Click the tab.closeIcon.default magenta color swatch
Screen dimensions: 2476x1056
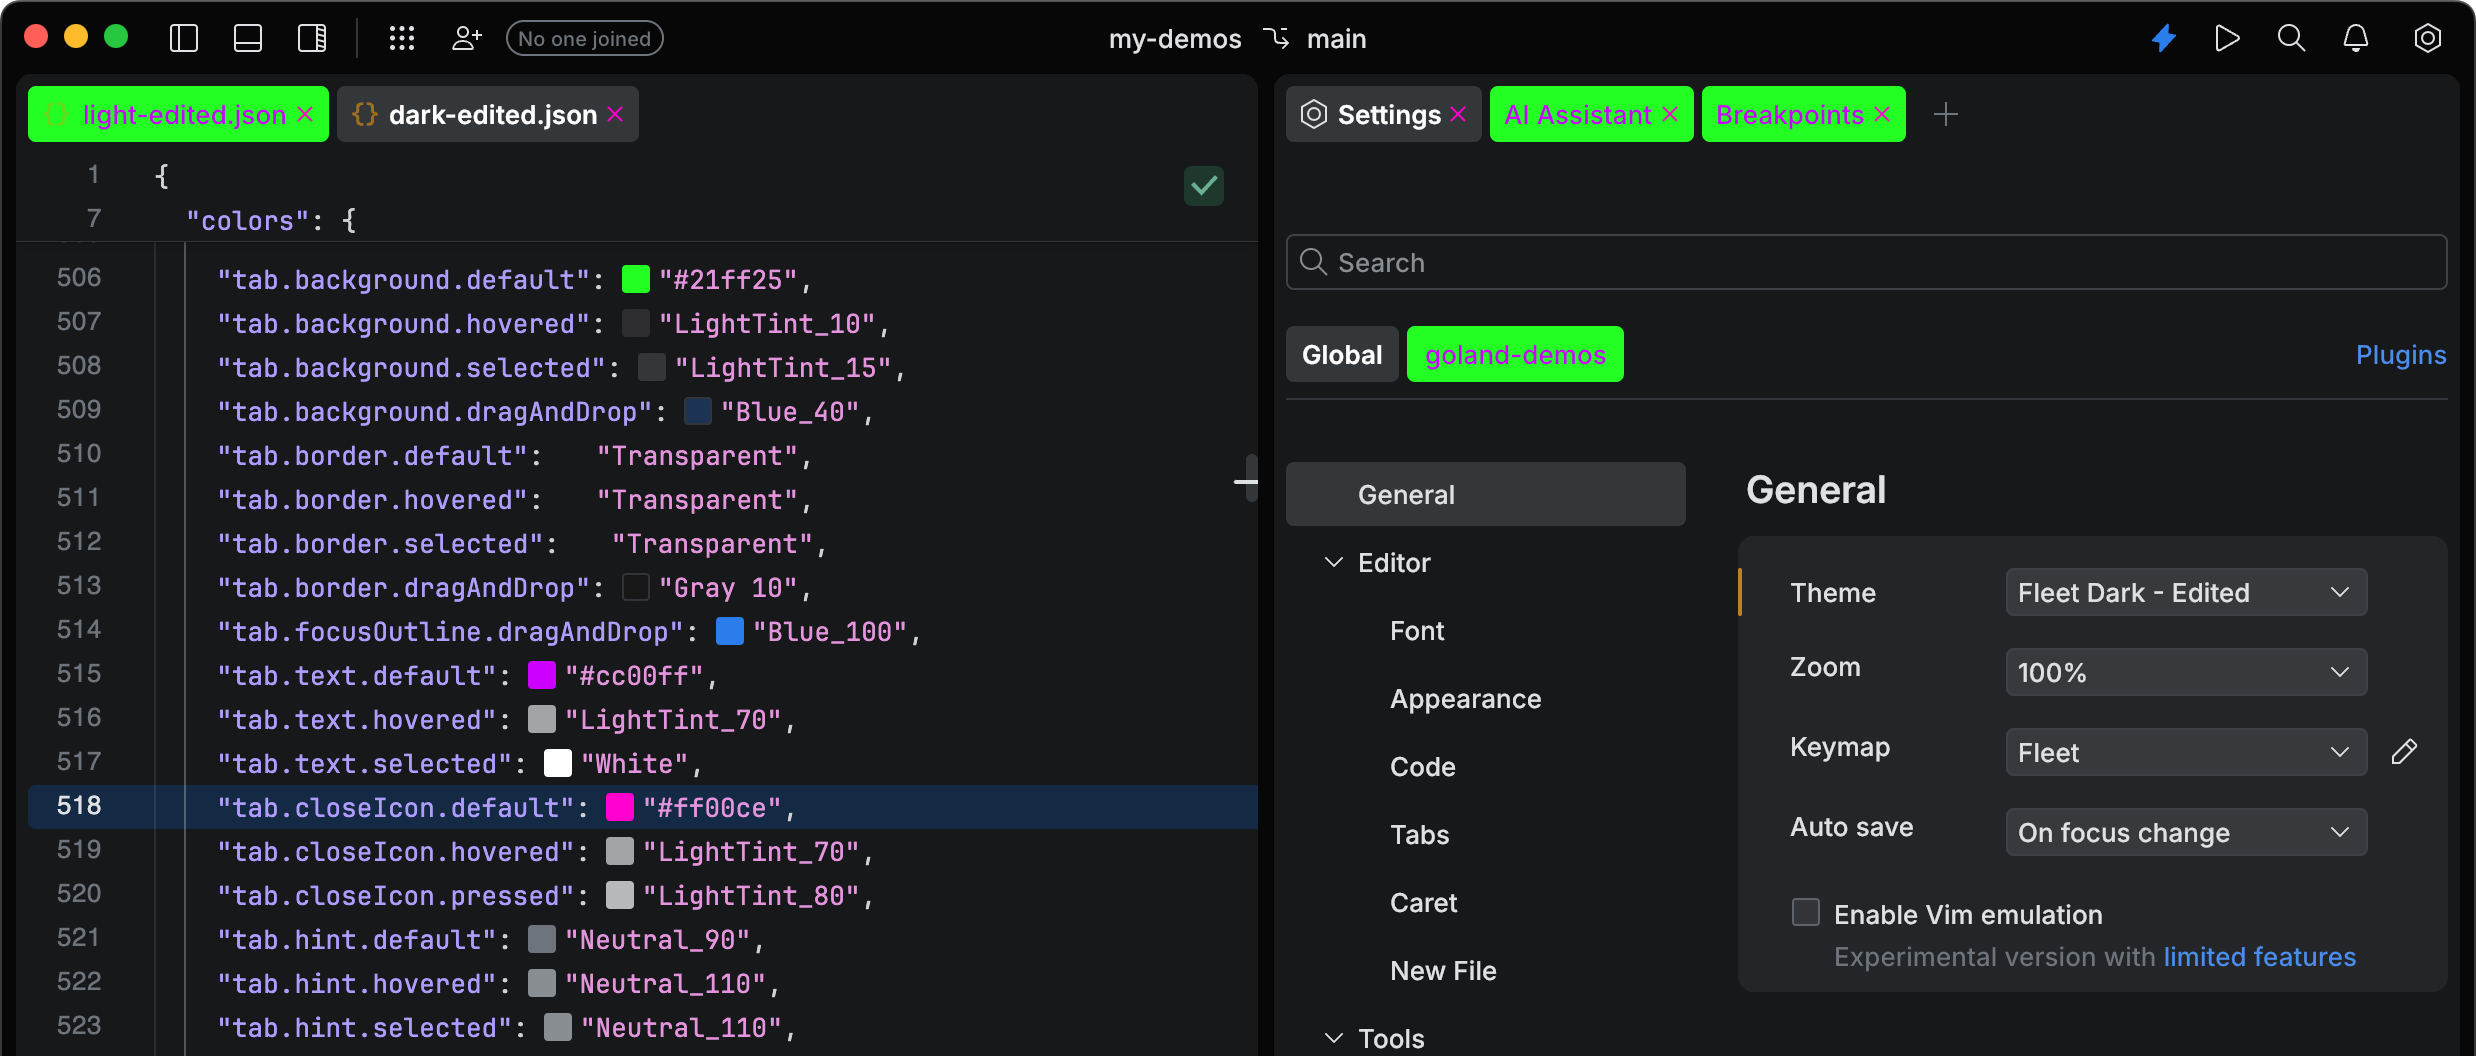point(620,807)
